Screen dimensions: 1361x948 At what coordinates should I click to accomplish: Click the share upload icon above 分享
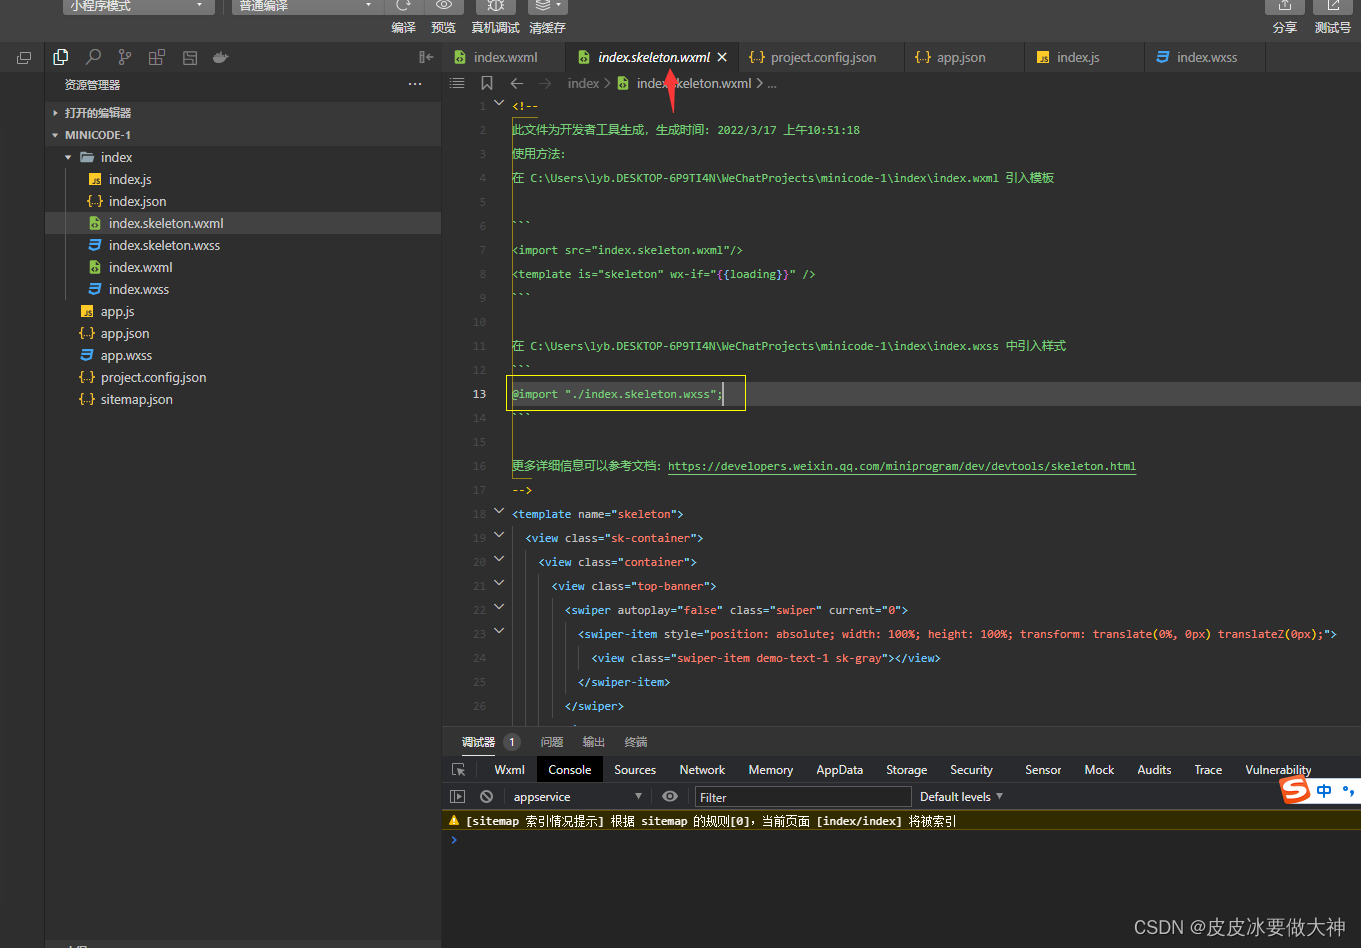1285,6
